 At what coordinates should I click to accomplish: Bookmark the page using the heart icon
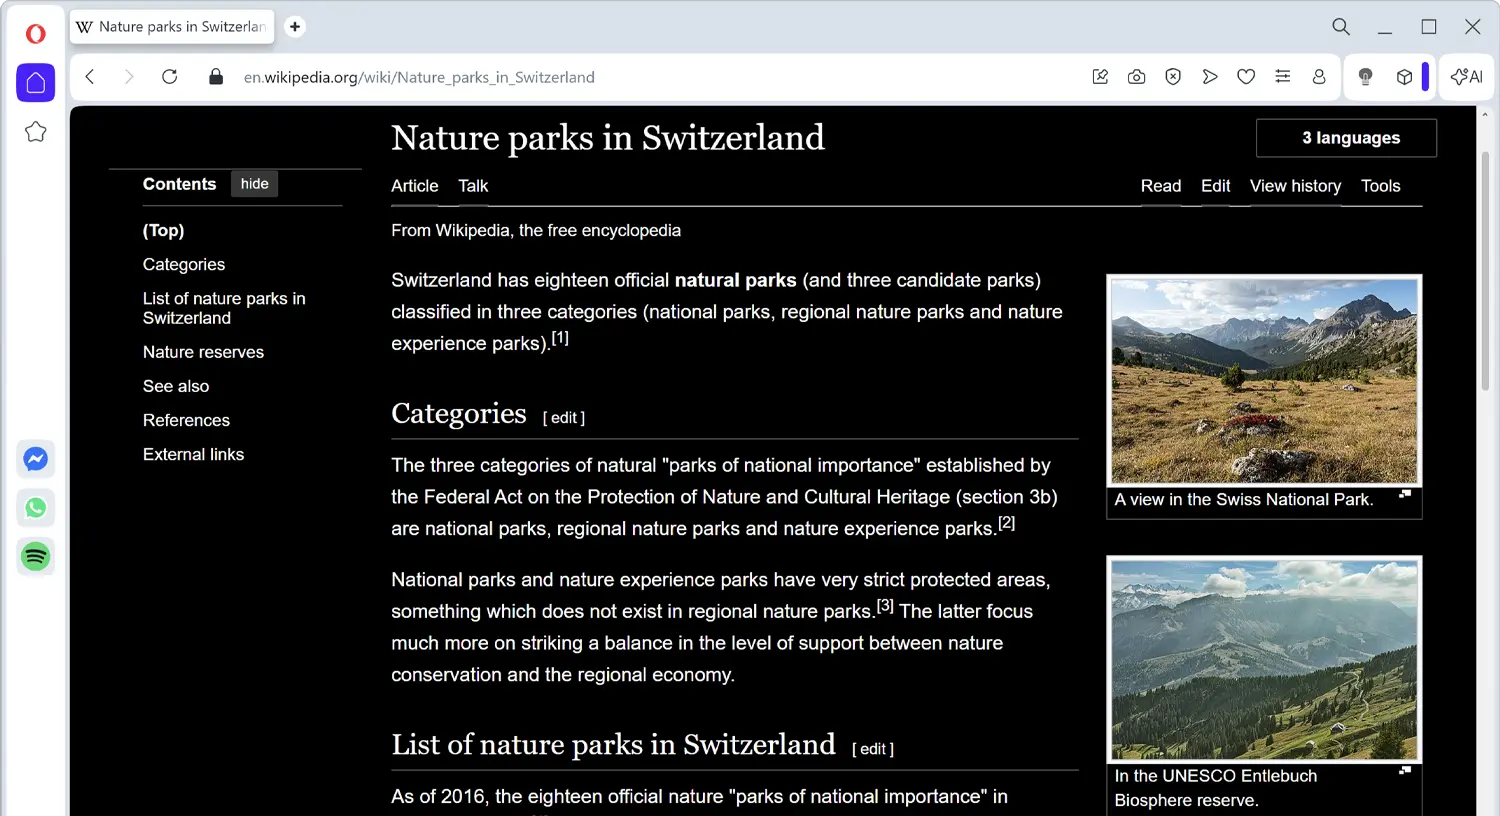pyautogui.click(x=1246, y=76)
